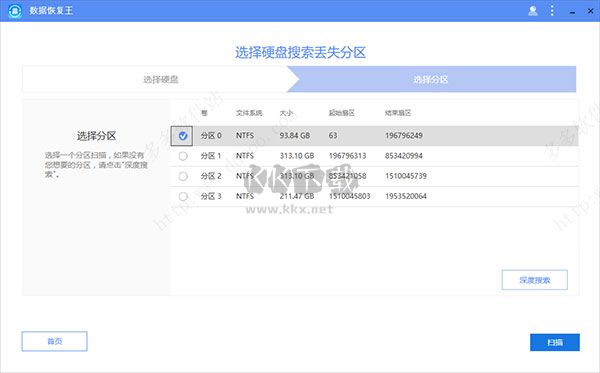Click the 深度搜索 button
This screenshot has width=600, height=373.
tap(535, 280)
